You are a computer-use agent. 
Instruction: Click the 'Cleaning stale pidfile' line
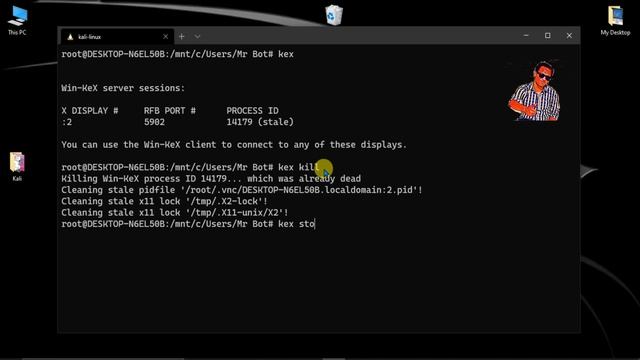coord(242,190)
